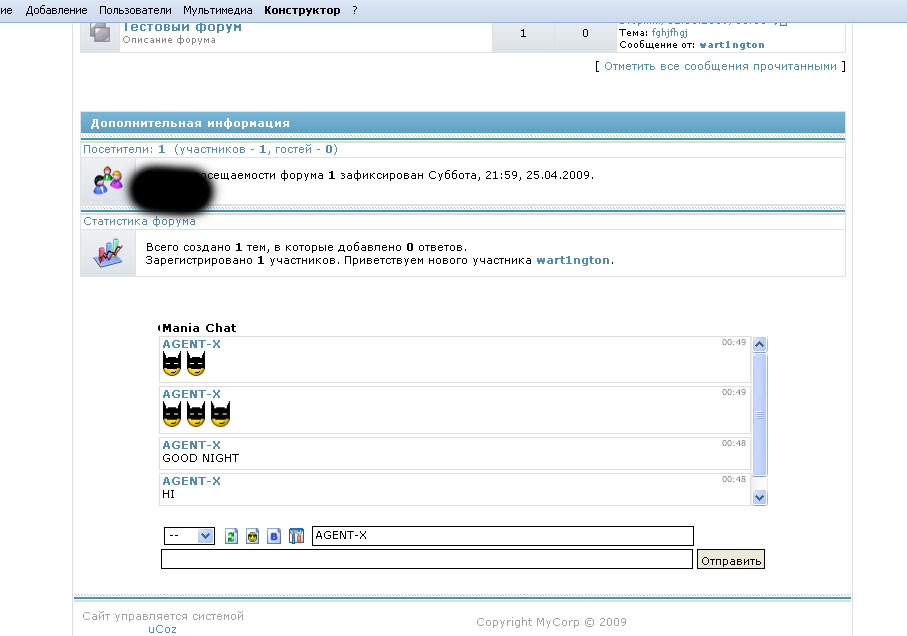Click AGENT-X name on the GOOD NIGHT message
Viewport: 907px width, 636px height.
[191, 445]
